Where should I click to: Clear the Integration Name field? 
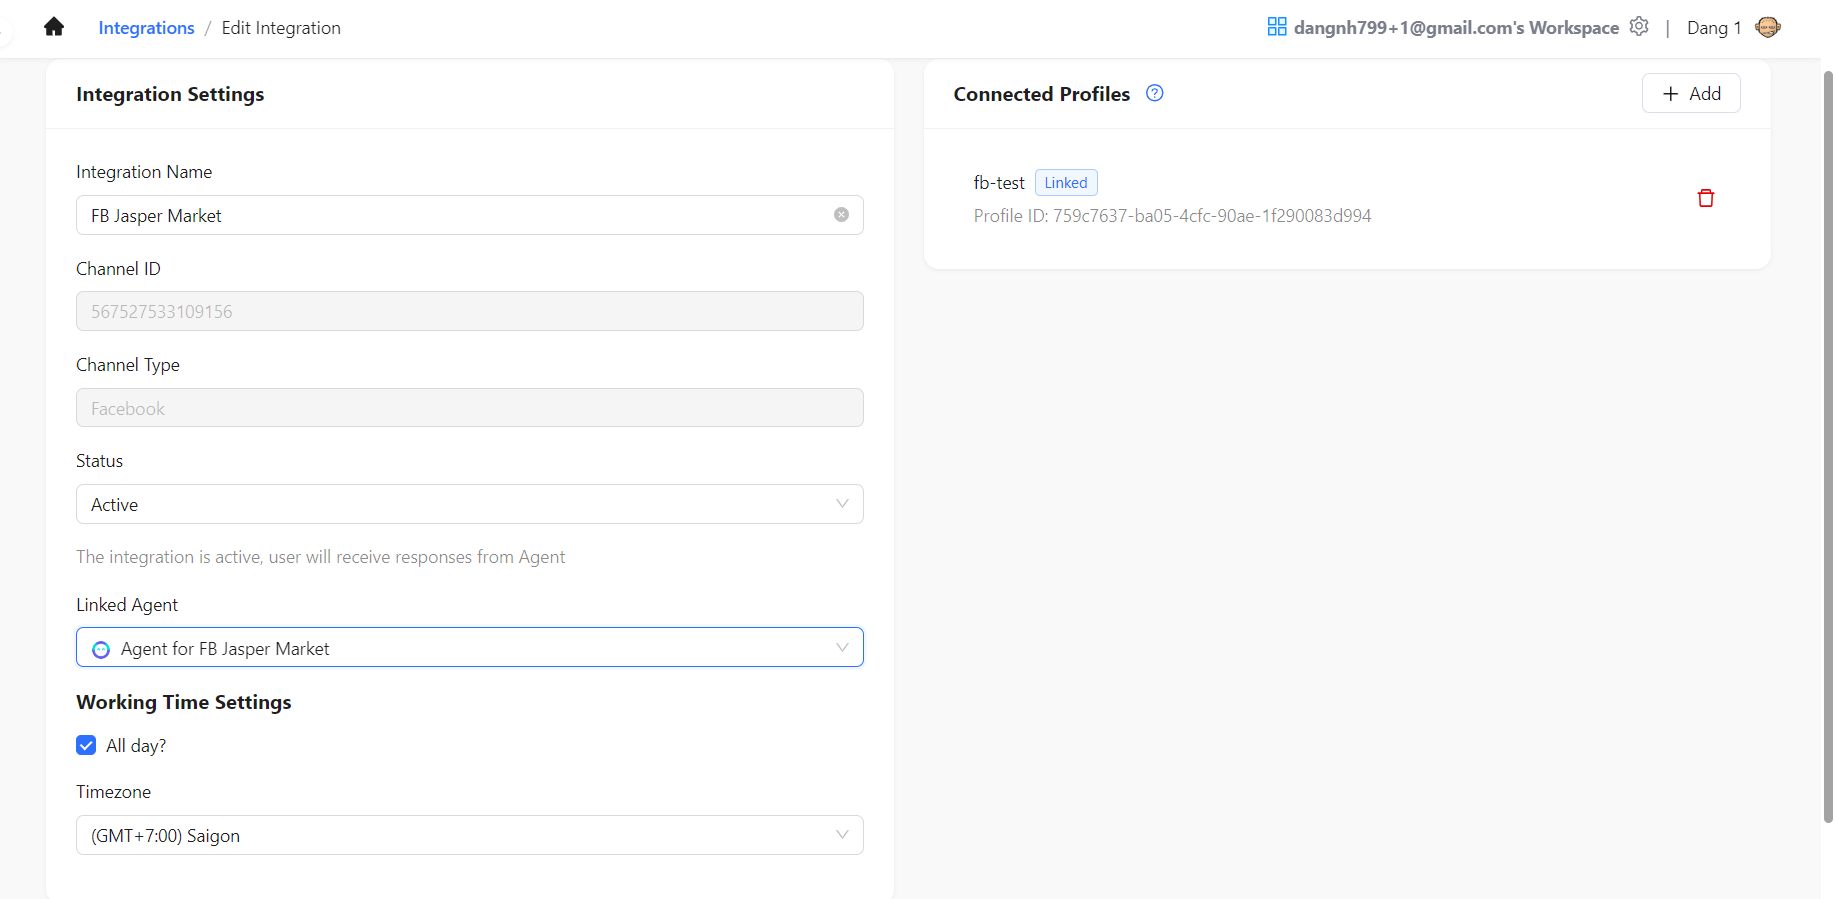(x=841, y=215)
